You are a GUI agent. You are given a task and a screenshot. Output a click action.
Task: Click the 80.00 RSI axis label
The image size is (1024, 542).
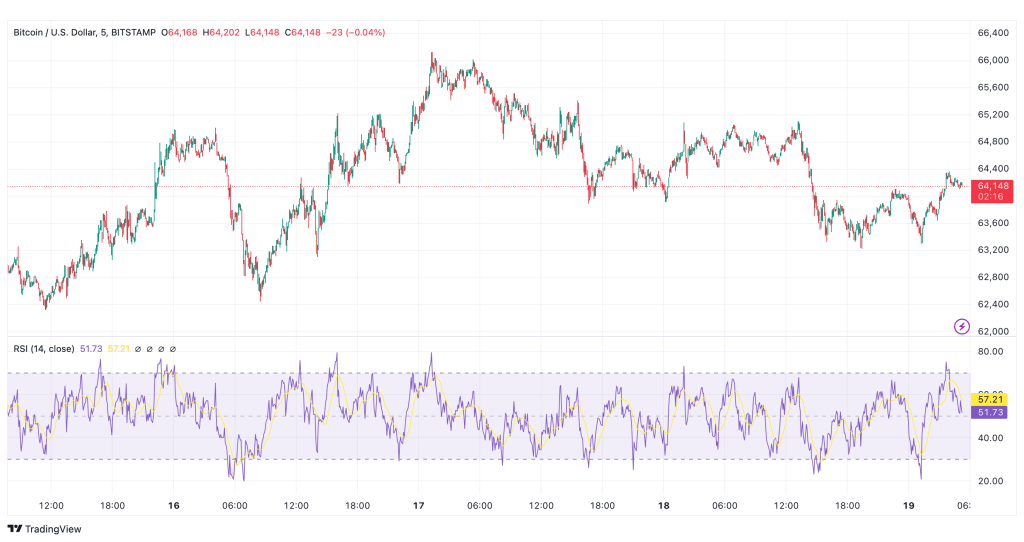(990, 351)
